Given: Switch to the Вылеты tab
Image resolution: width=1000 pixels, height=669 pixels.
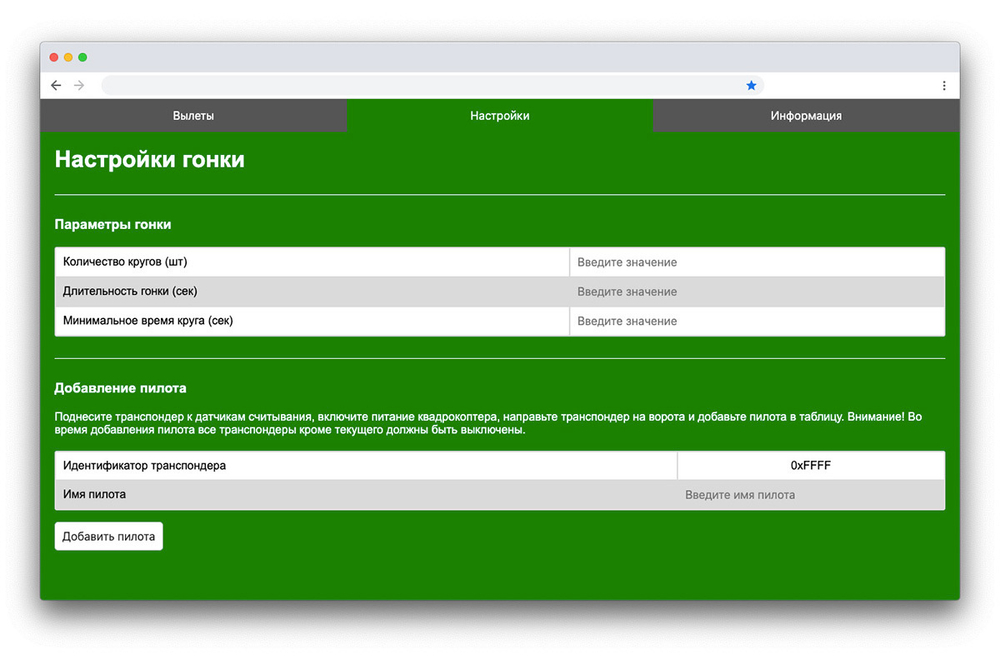Looking at the screenshot, I should [x=193, y=116].
